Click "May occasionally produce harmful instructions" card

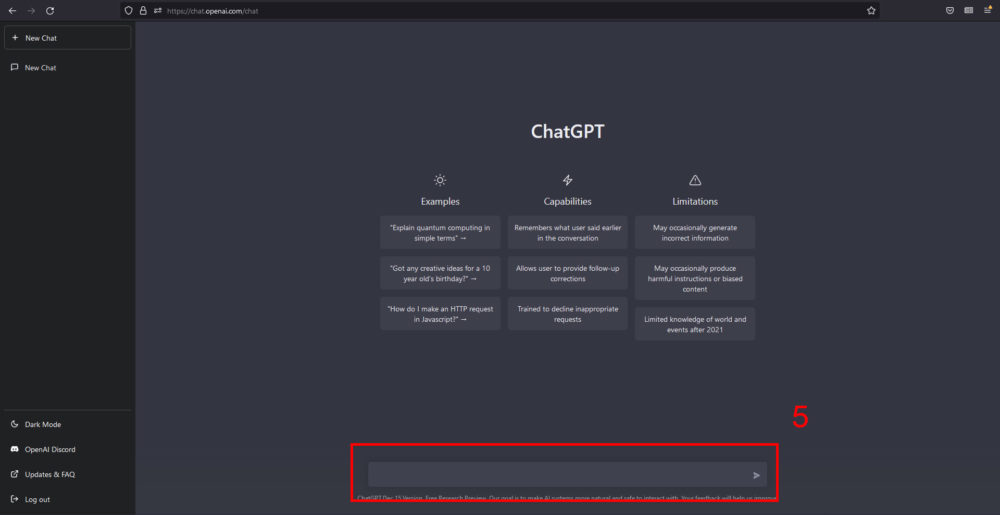[695, 279]
